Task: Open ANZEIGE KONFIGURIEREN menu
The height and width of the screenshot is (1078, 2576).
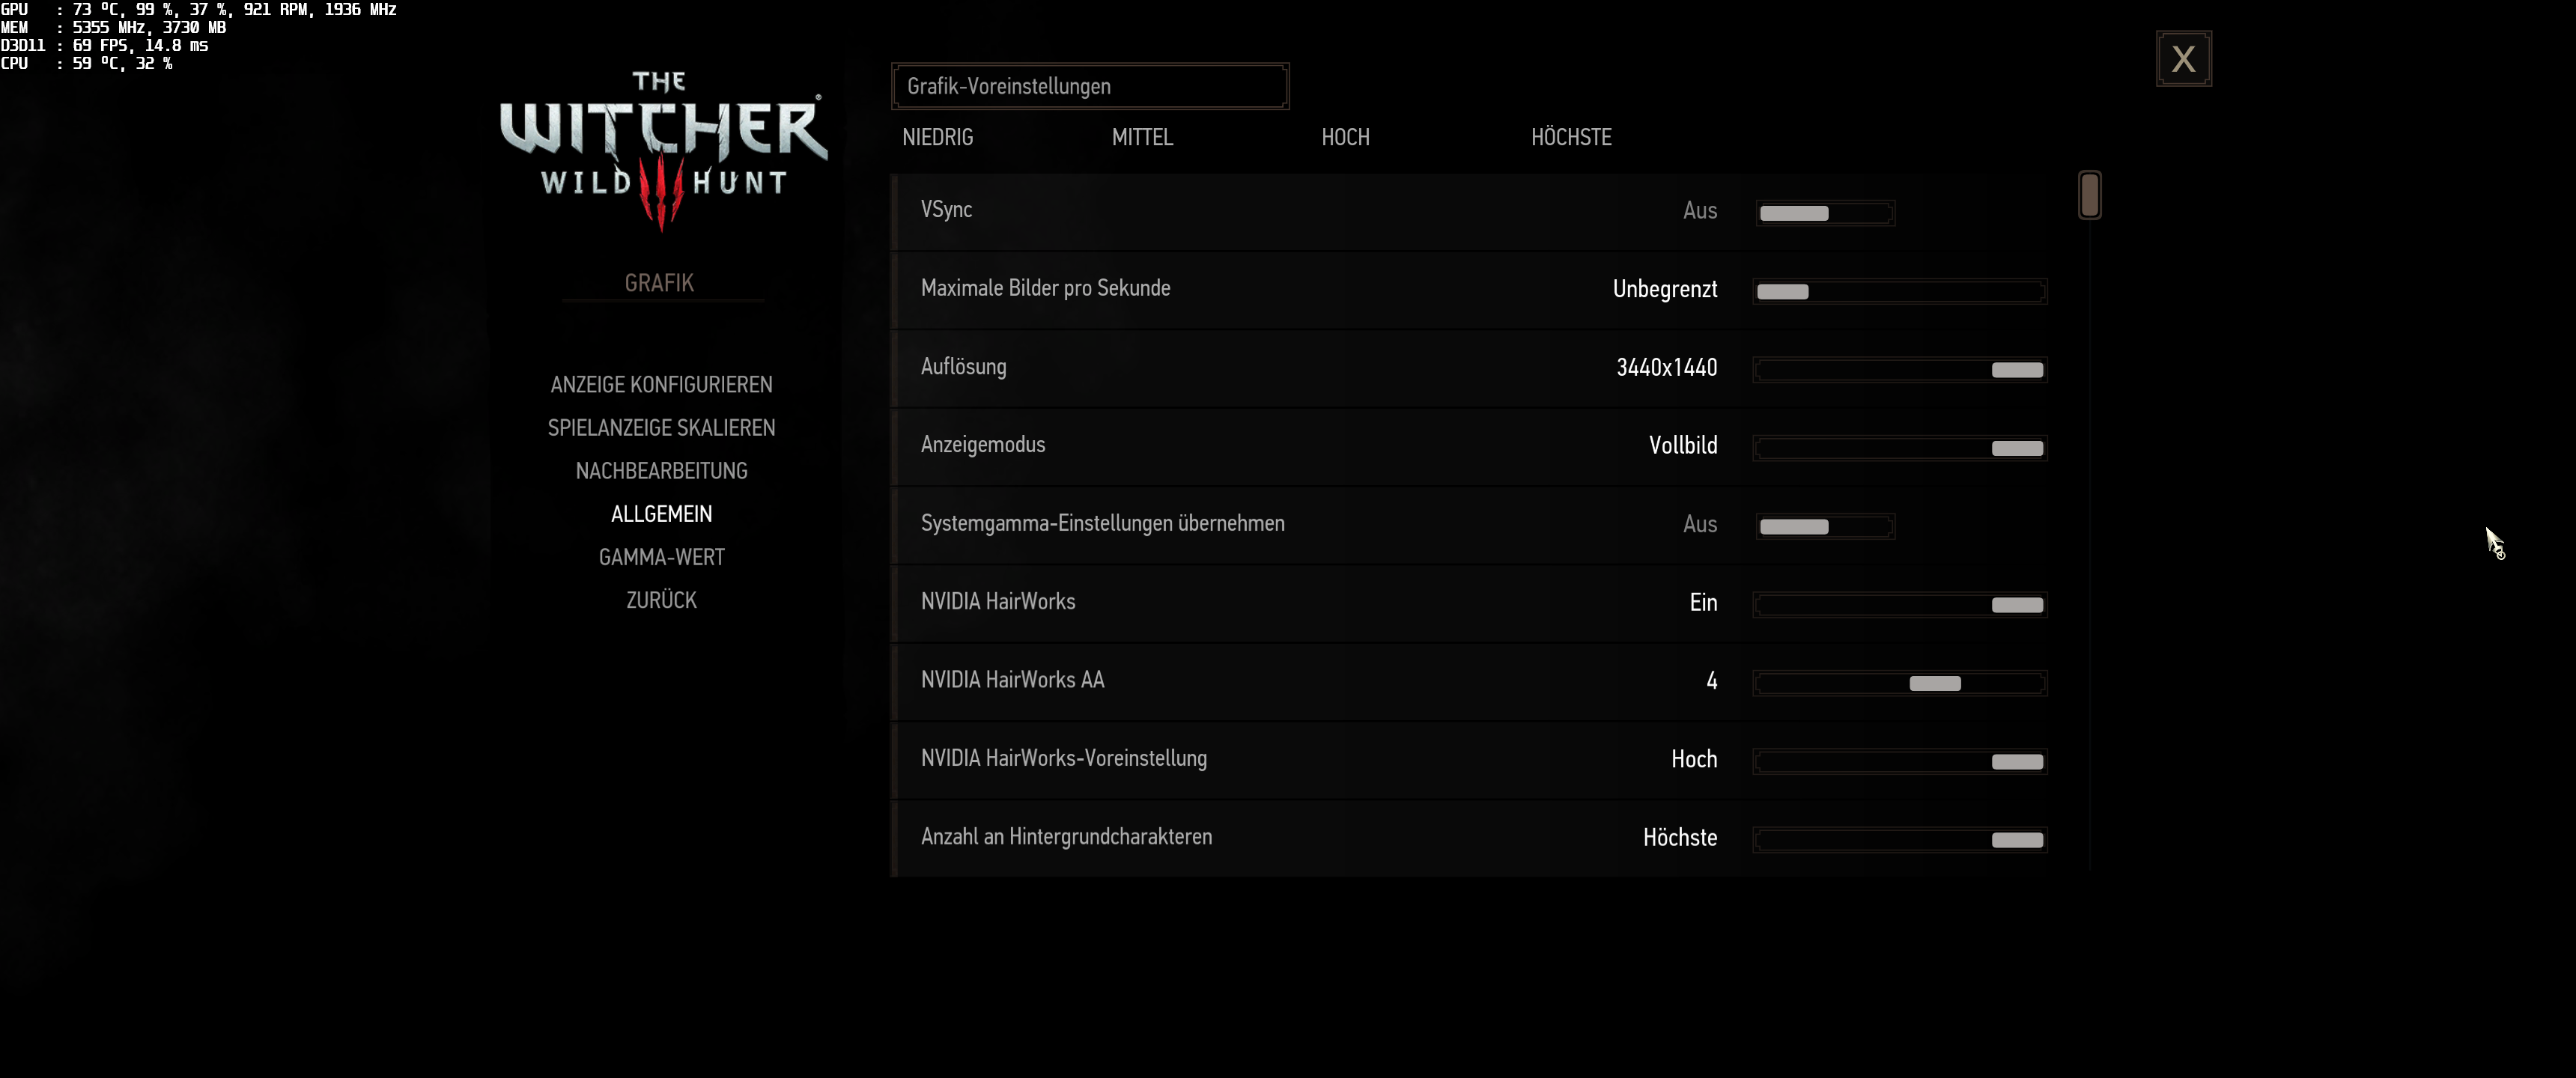Action: (x=661, y=385)
